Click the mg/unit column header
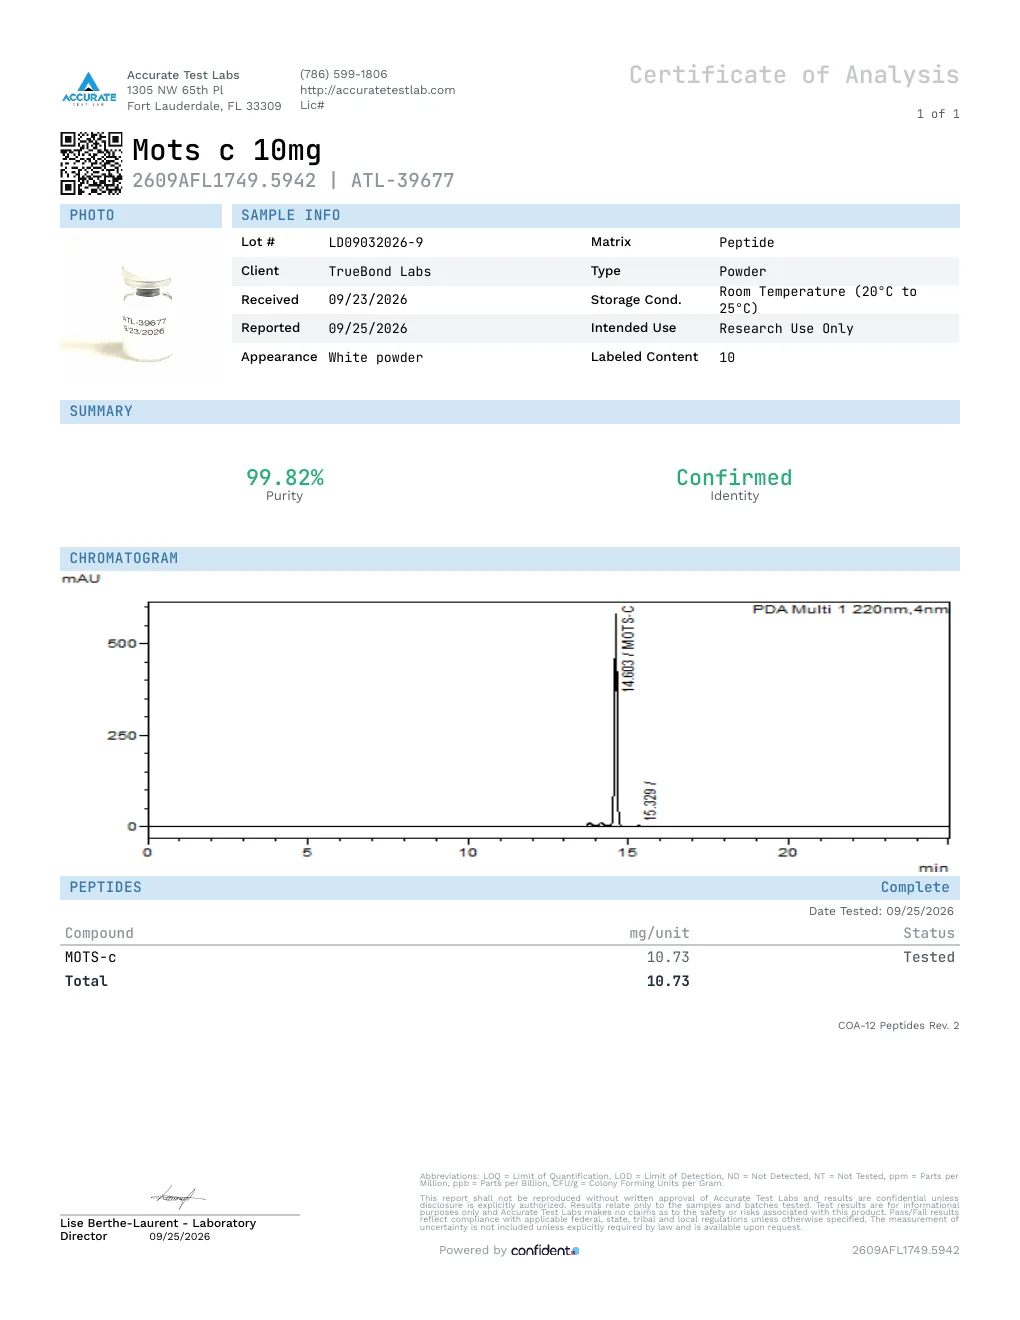 coord(659,934)
